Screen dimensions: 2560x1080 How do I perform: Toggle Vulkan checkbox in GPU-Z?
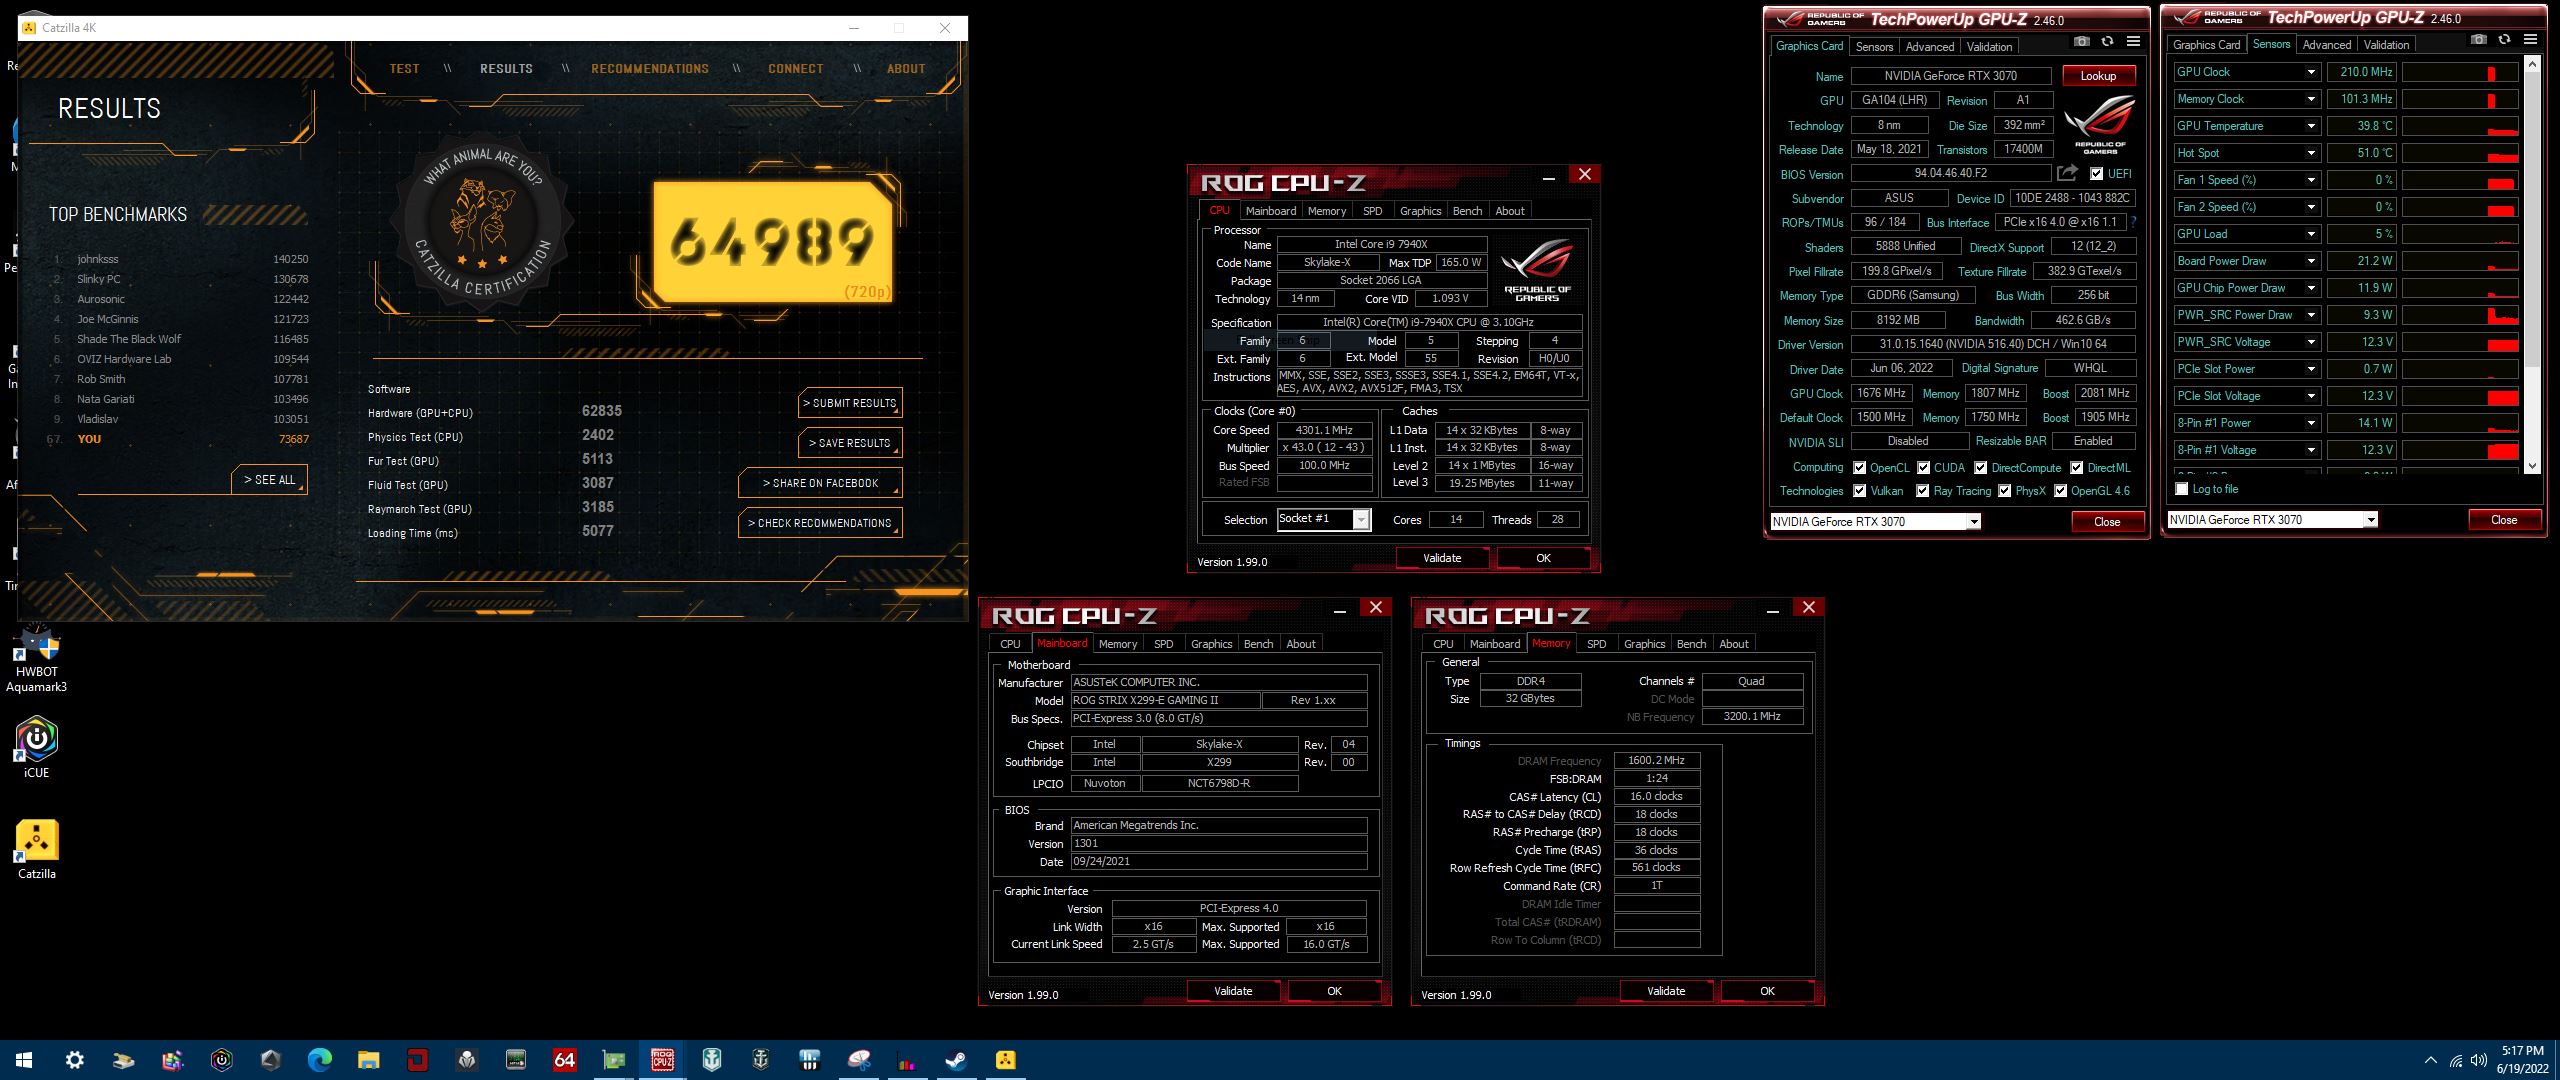(1859, 491)
